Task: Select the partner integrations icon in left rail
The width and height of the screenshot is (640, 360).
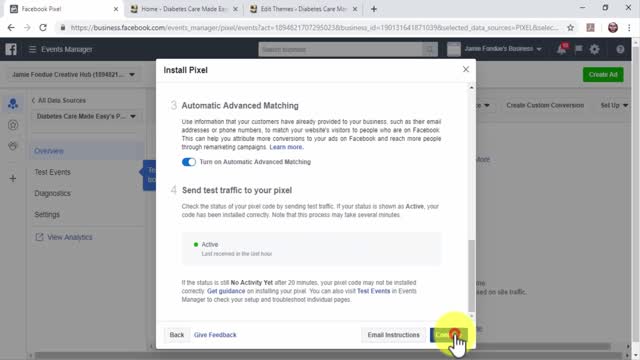Action: [x=13, y=146]
